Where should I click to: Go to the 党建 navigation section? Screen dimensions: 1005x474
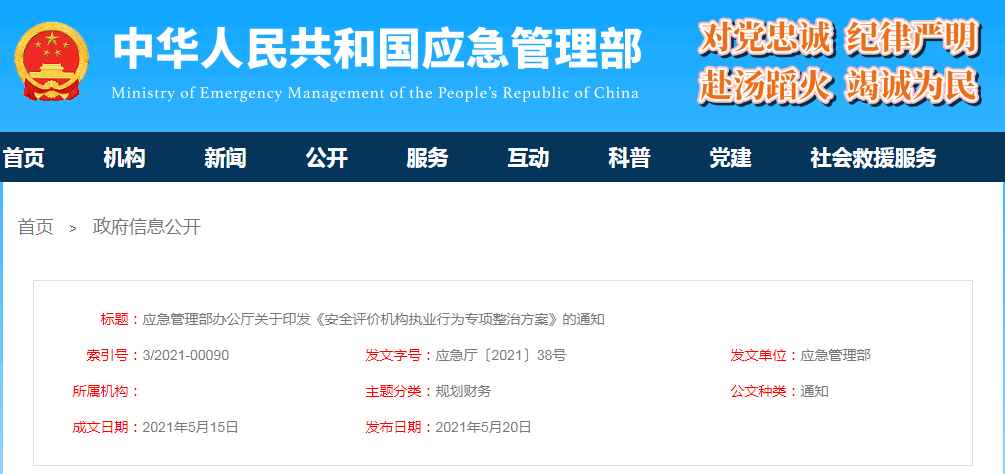coord(730,158)
